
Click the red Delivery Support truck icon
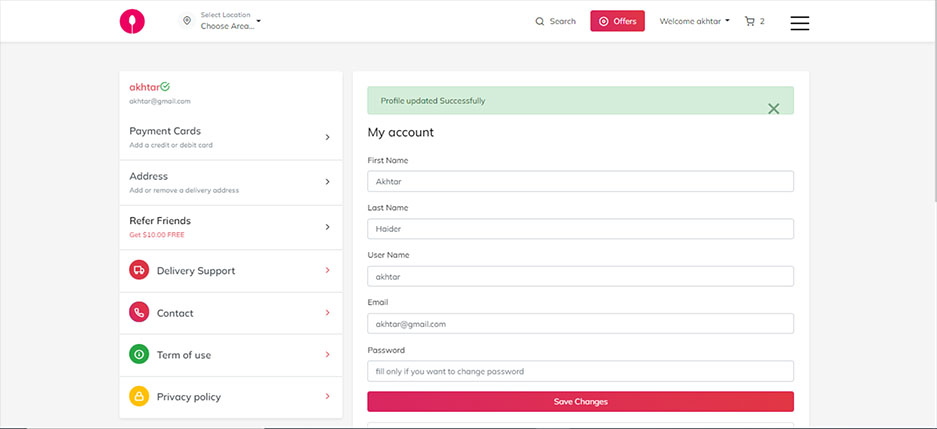[x=139, y=271]
